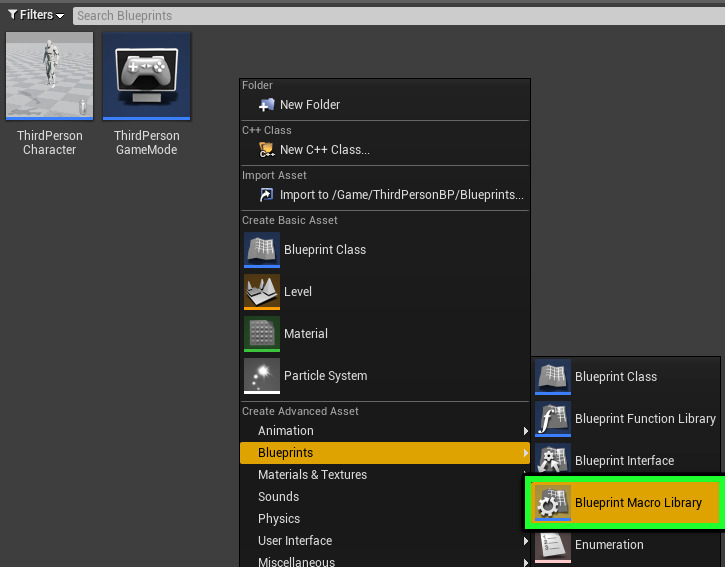Select the ThirdPersonGameMode blueprint thumbnail
This screenshot has width=725, height=567.
[x=146, y=76]
